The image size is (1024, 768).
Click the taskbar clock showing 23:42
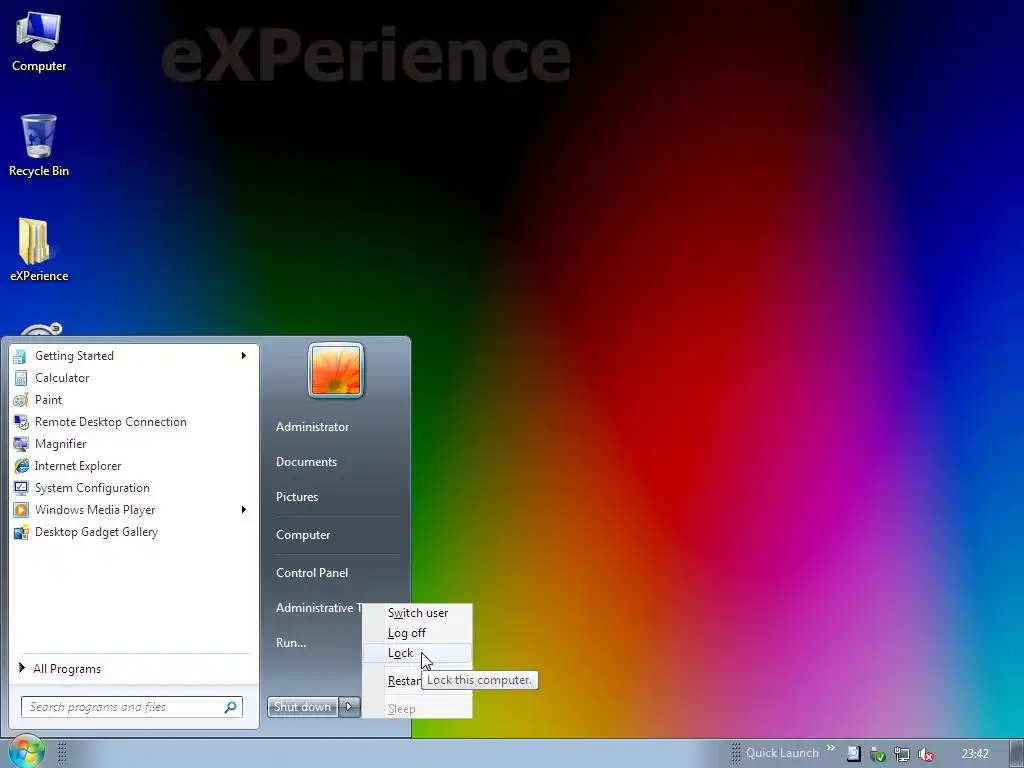(x=975, y=754)
